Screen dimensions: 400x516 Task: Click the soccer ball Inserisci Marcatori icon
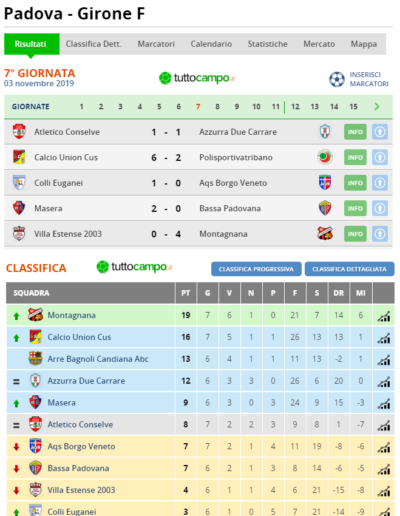pyautogui.click(x=337, y=79)
